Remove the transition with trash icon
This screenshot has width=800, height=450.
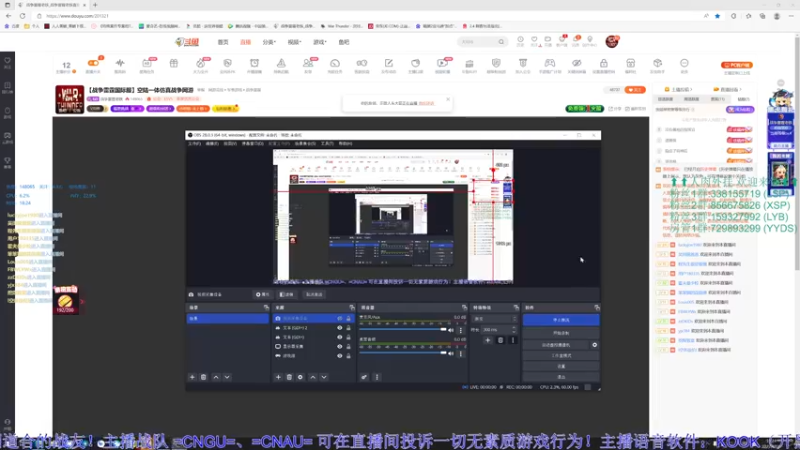click(x=501, y=340)
